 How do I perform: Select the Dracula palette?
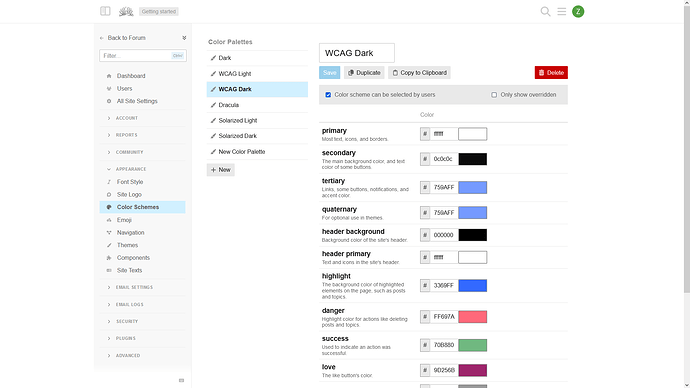coord(257,105)
